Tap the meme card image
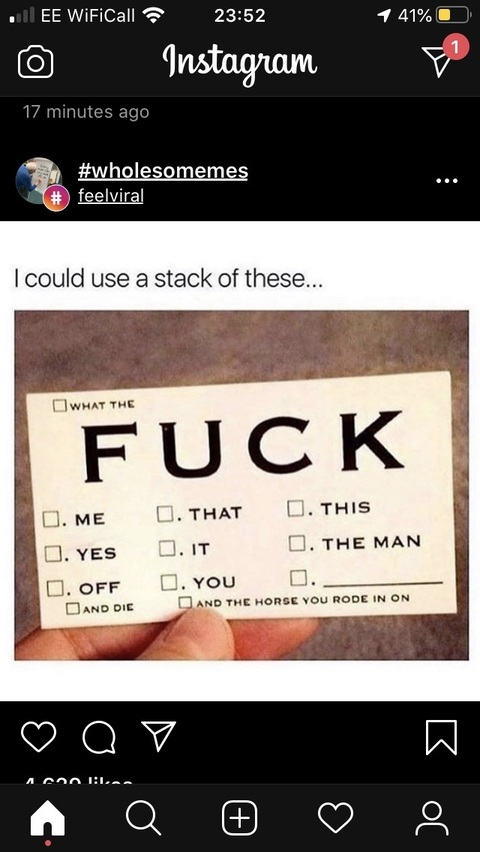 [x=241, y=485]
